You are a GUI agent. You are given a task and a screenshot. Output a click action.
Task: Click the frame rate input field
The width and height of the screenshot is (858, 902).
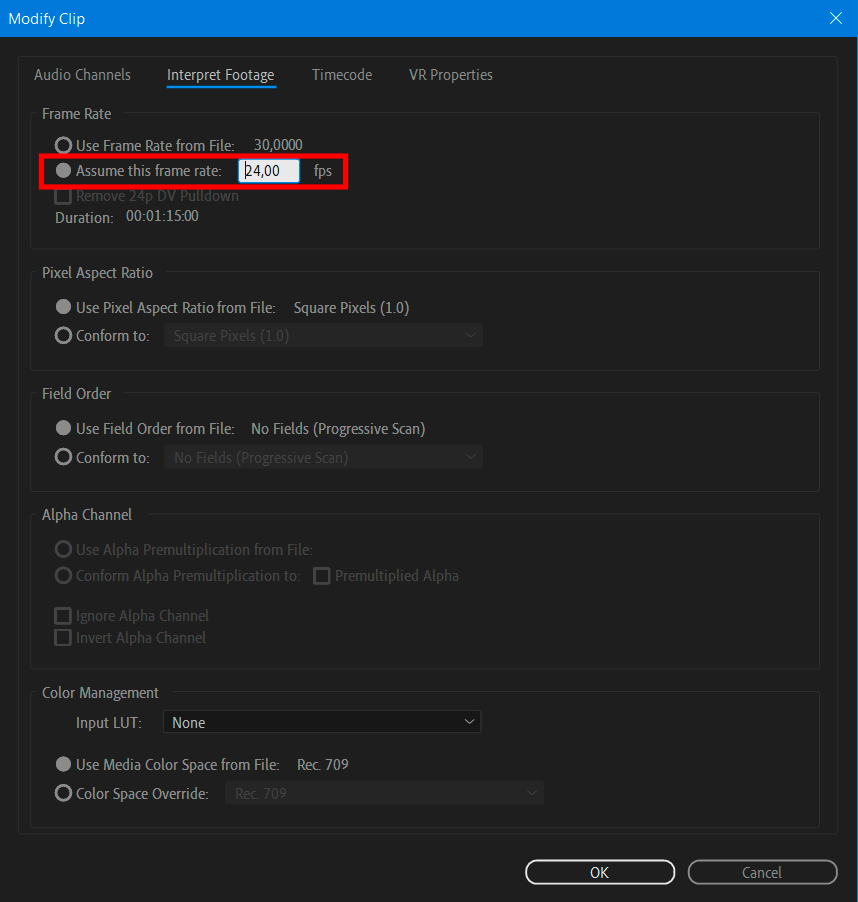(269, 171)
